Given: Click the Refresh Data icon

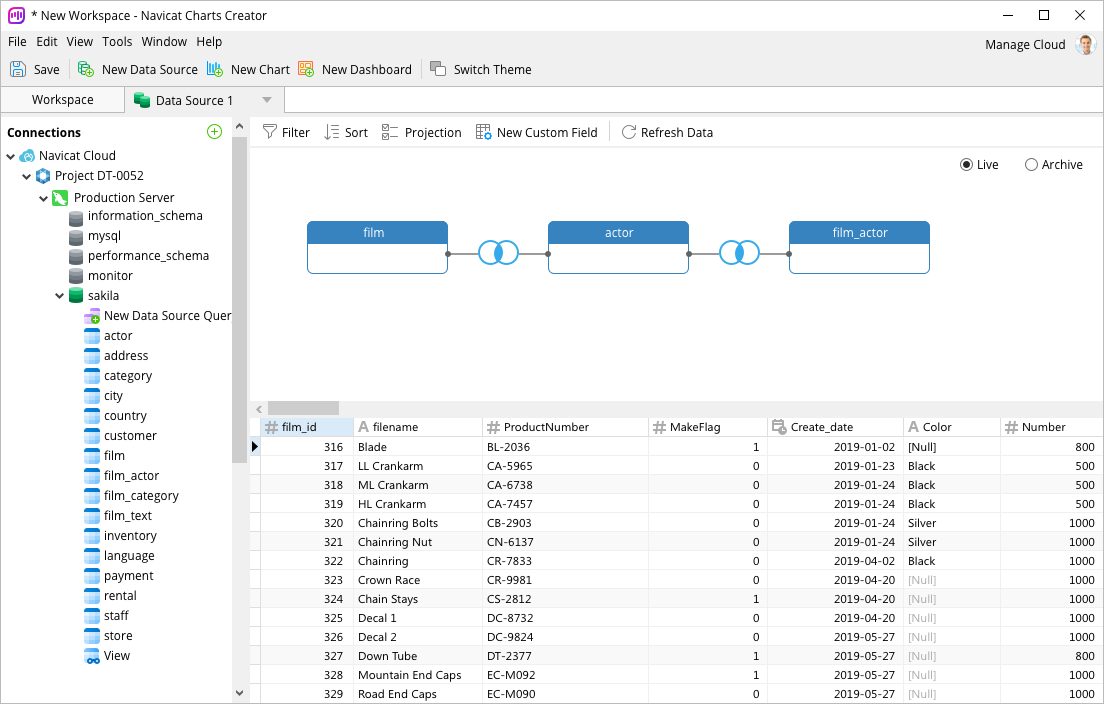Looking at the screenshot, I should click(629, 132).
